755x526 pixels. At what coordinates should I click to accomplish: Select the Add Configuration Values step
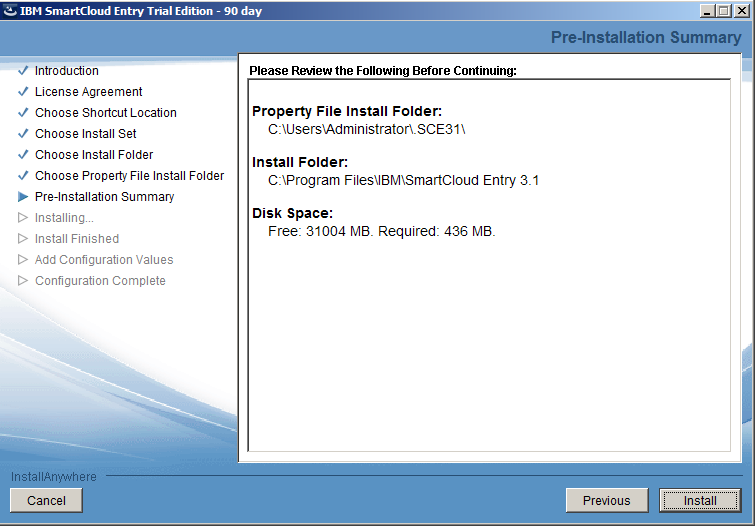(104, 260)
